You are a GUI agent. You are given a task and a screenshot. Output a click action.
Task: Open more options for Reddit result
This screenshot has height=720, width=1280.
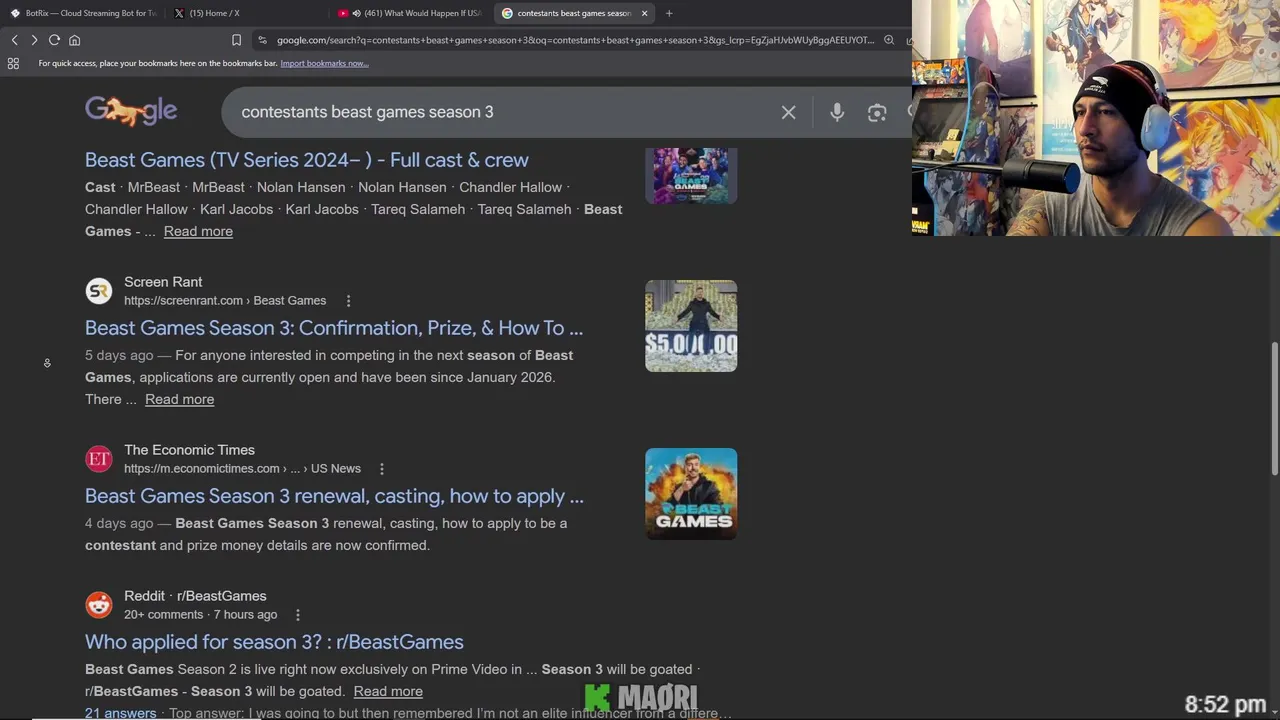tap(297, 615)
